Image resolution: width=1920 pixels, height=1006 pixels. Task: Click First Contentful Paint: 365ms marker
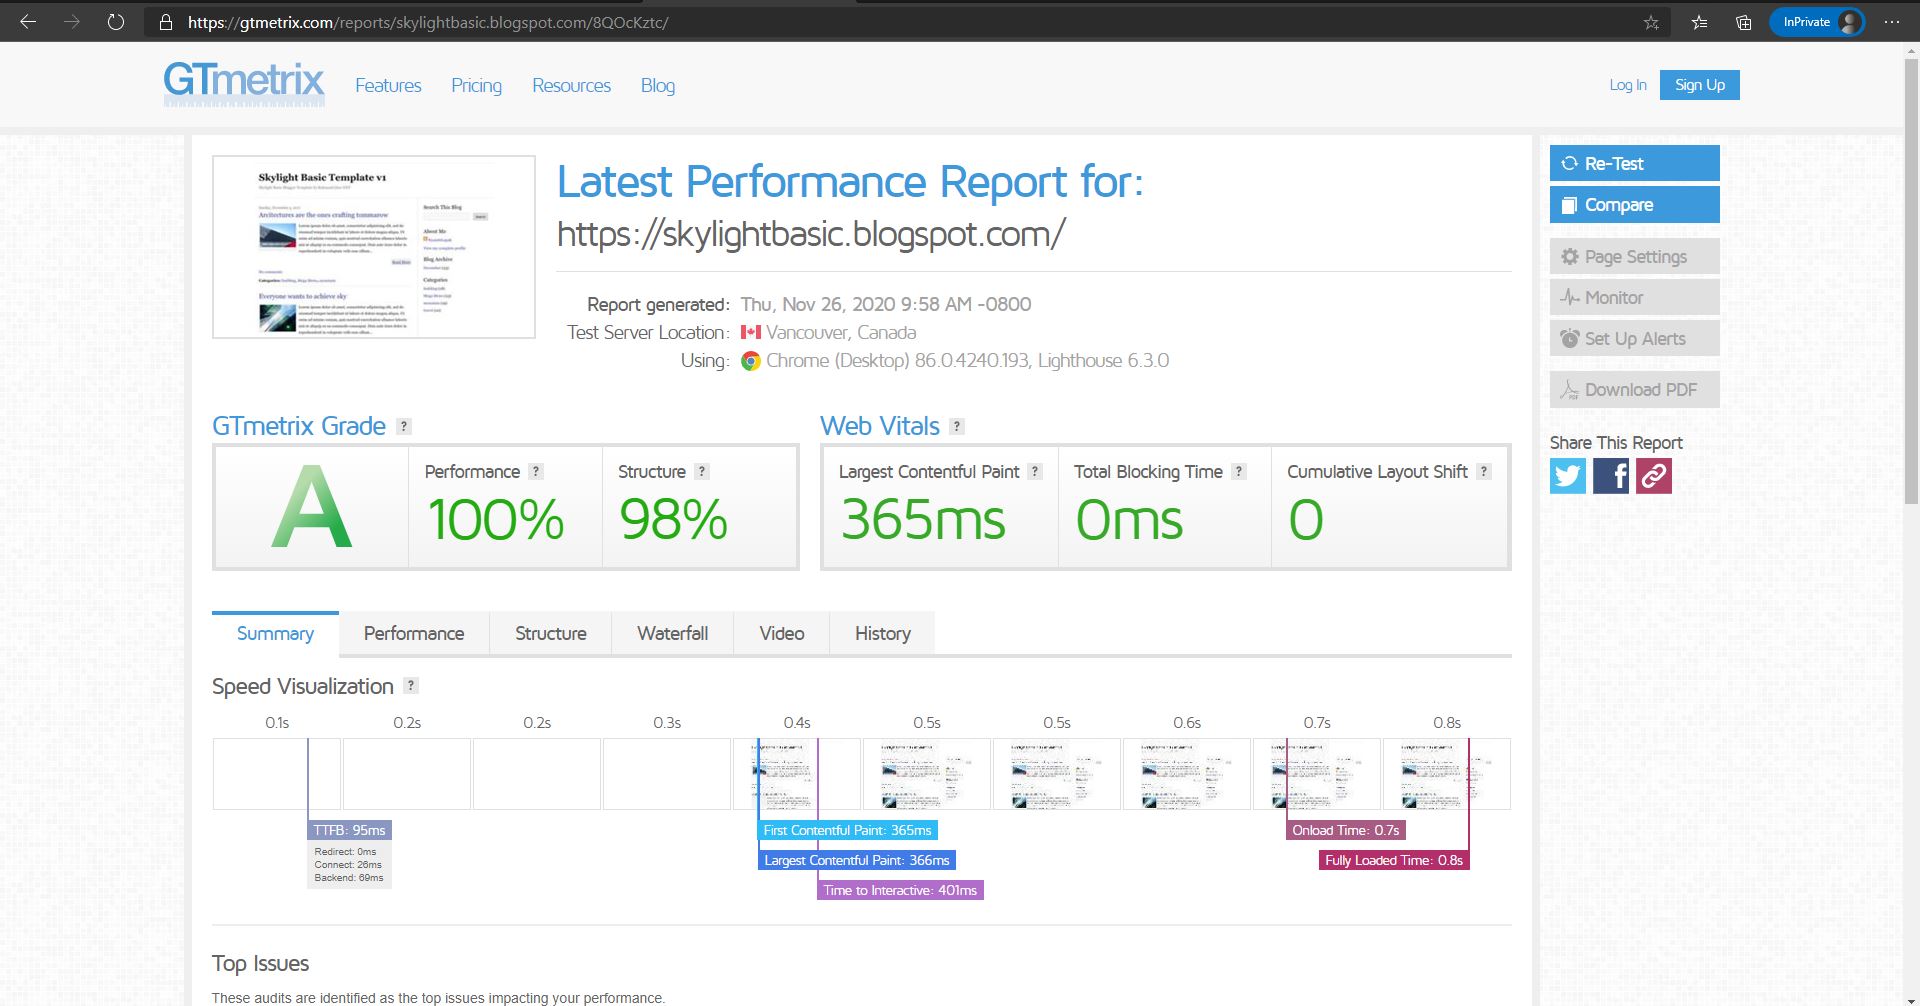pyautogui.click(x=847, y=830)
